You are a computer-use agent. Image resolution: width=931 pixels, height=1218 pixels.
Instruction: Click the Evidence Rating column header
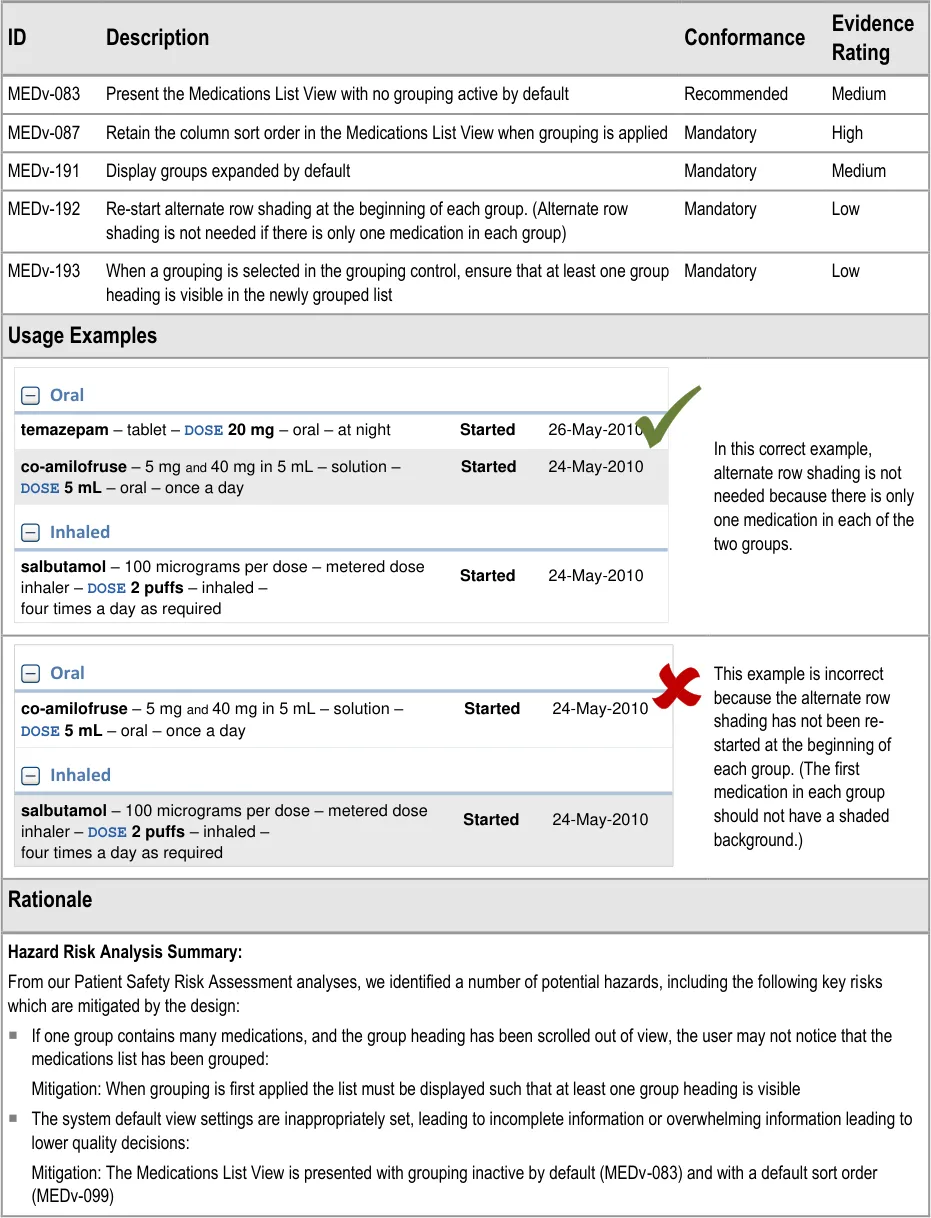click(872, 38)
